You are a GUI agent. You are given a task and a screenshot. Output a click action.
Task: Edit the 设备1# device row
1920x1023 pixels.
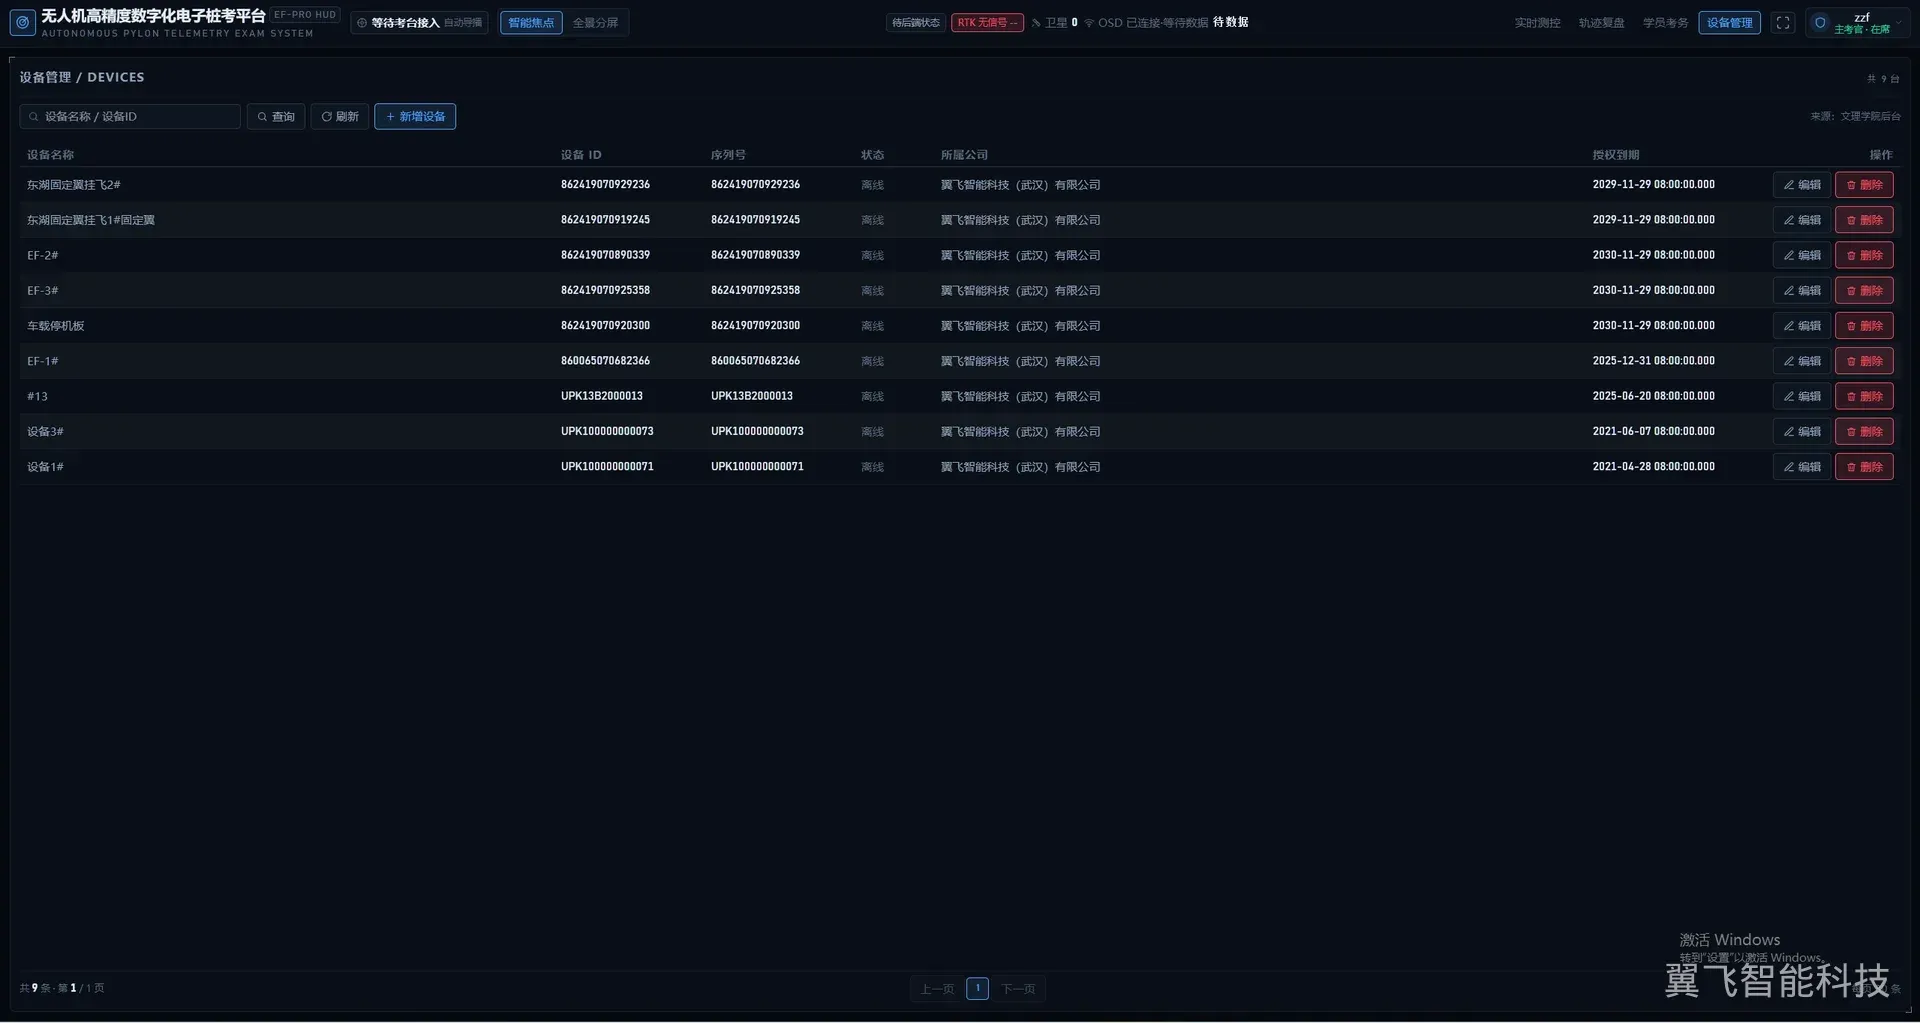(1802, 467)
